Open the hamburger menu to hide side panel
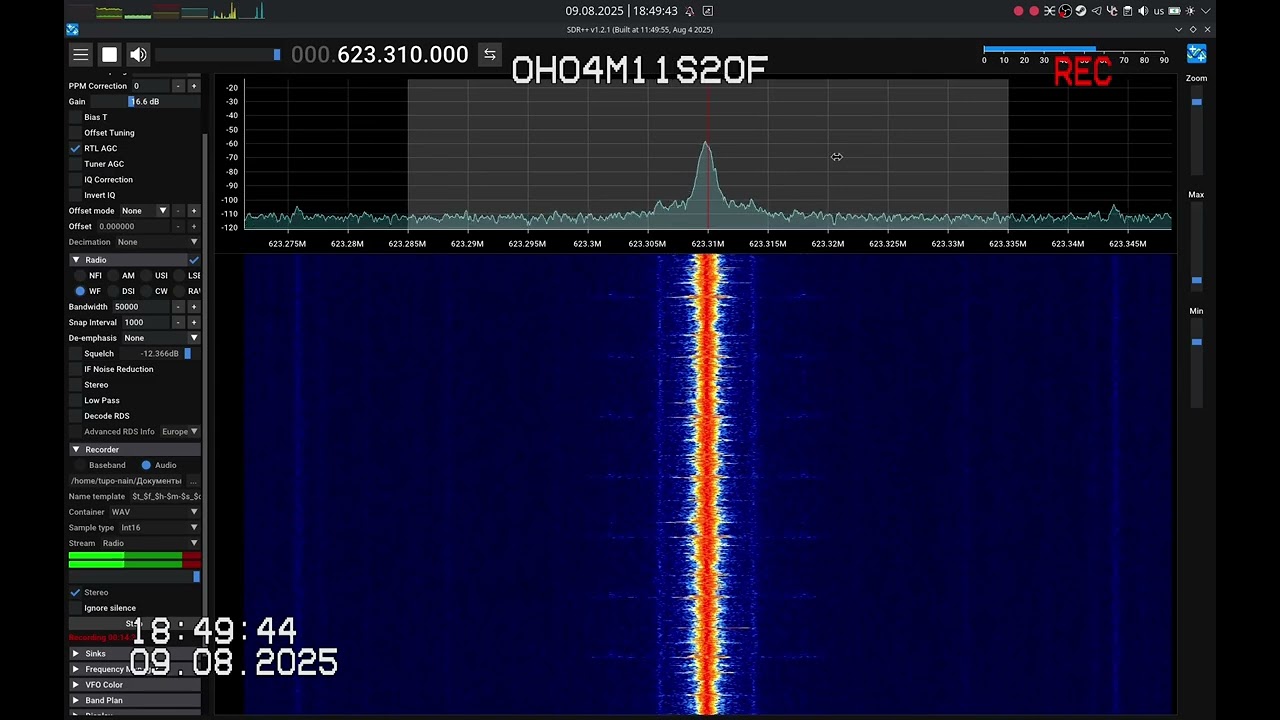This screenshot has height=720, width=1280. (81, 55)
